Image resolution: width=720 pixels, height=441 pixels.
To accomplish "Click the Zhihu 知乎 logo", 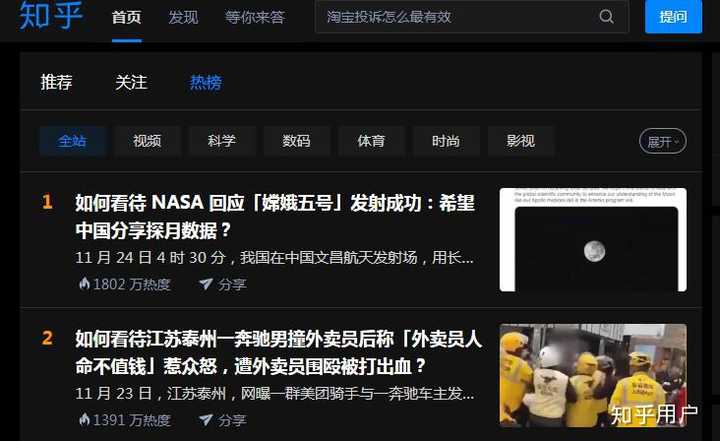I will 51,15.
